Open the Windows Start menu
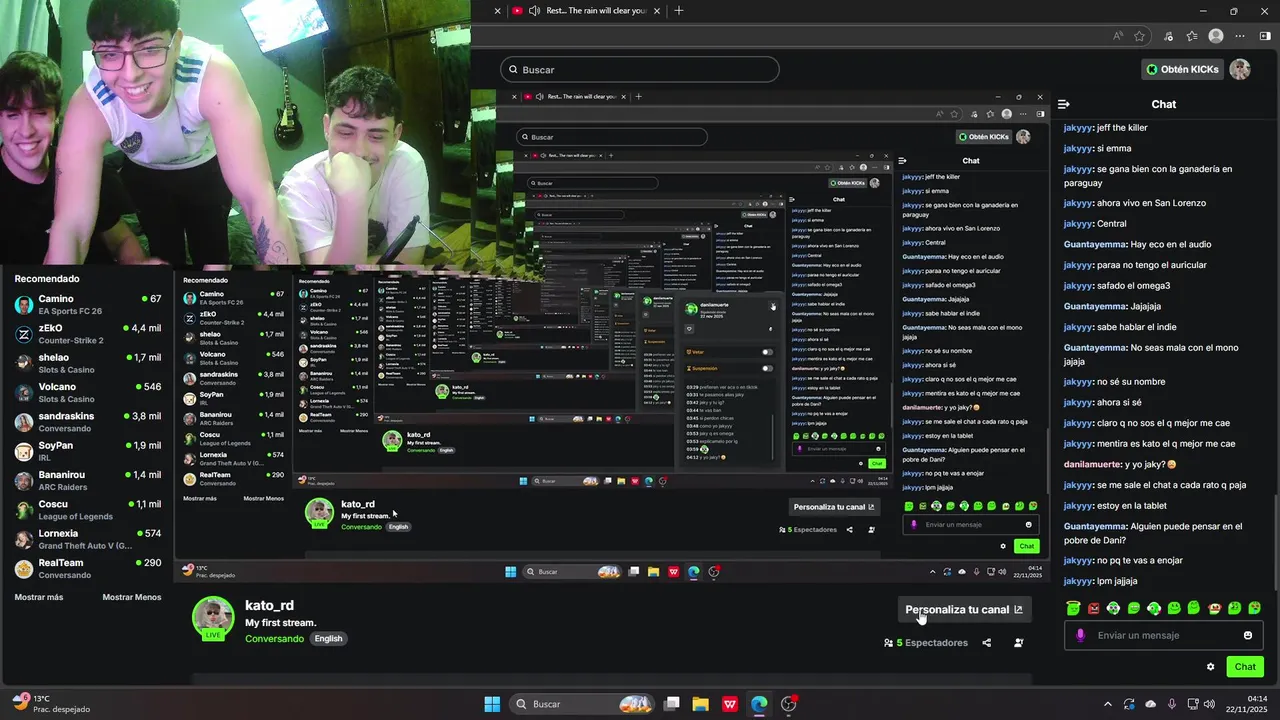Viewport: 1280px width, 720px height. pyautogui.click(x=492, y=704)
